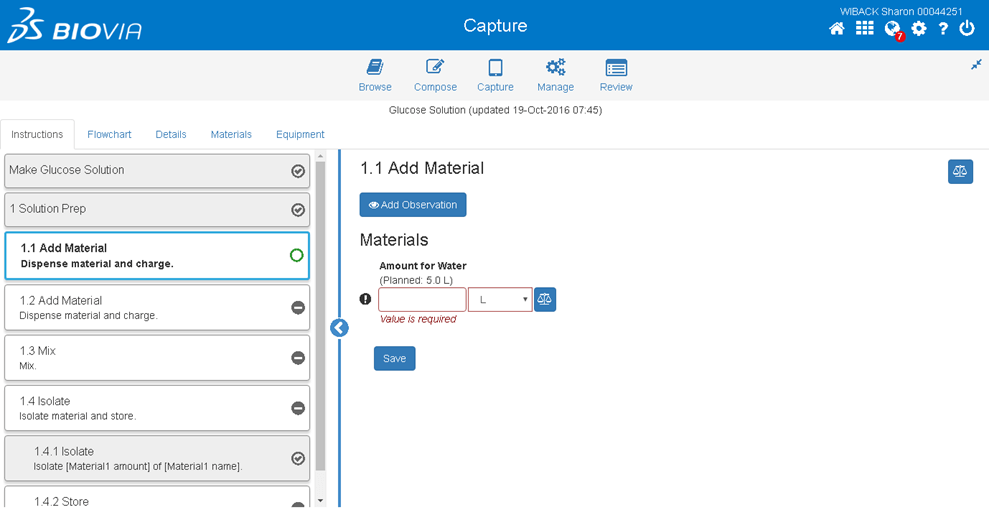Open the Manage gears icon
The height and width of the screenshot is (510, 989).
coord(555,68)
